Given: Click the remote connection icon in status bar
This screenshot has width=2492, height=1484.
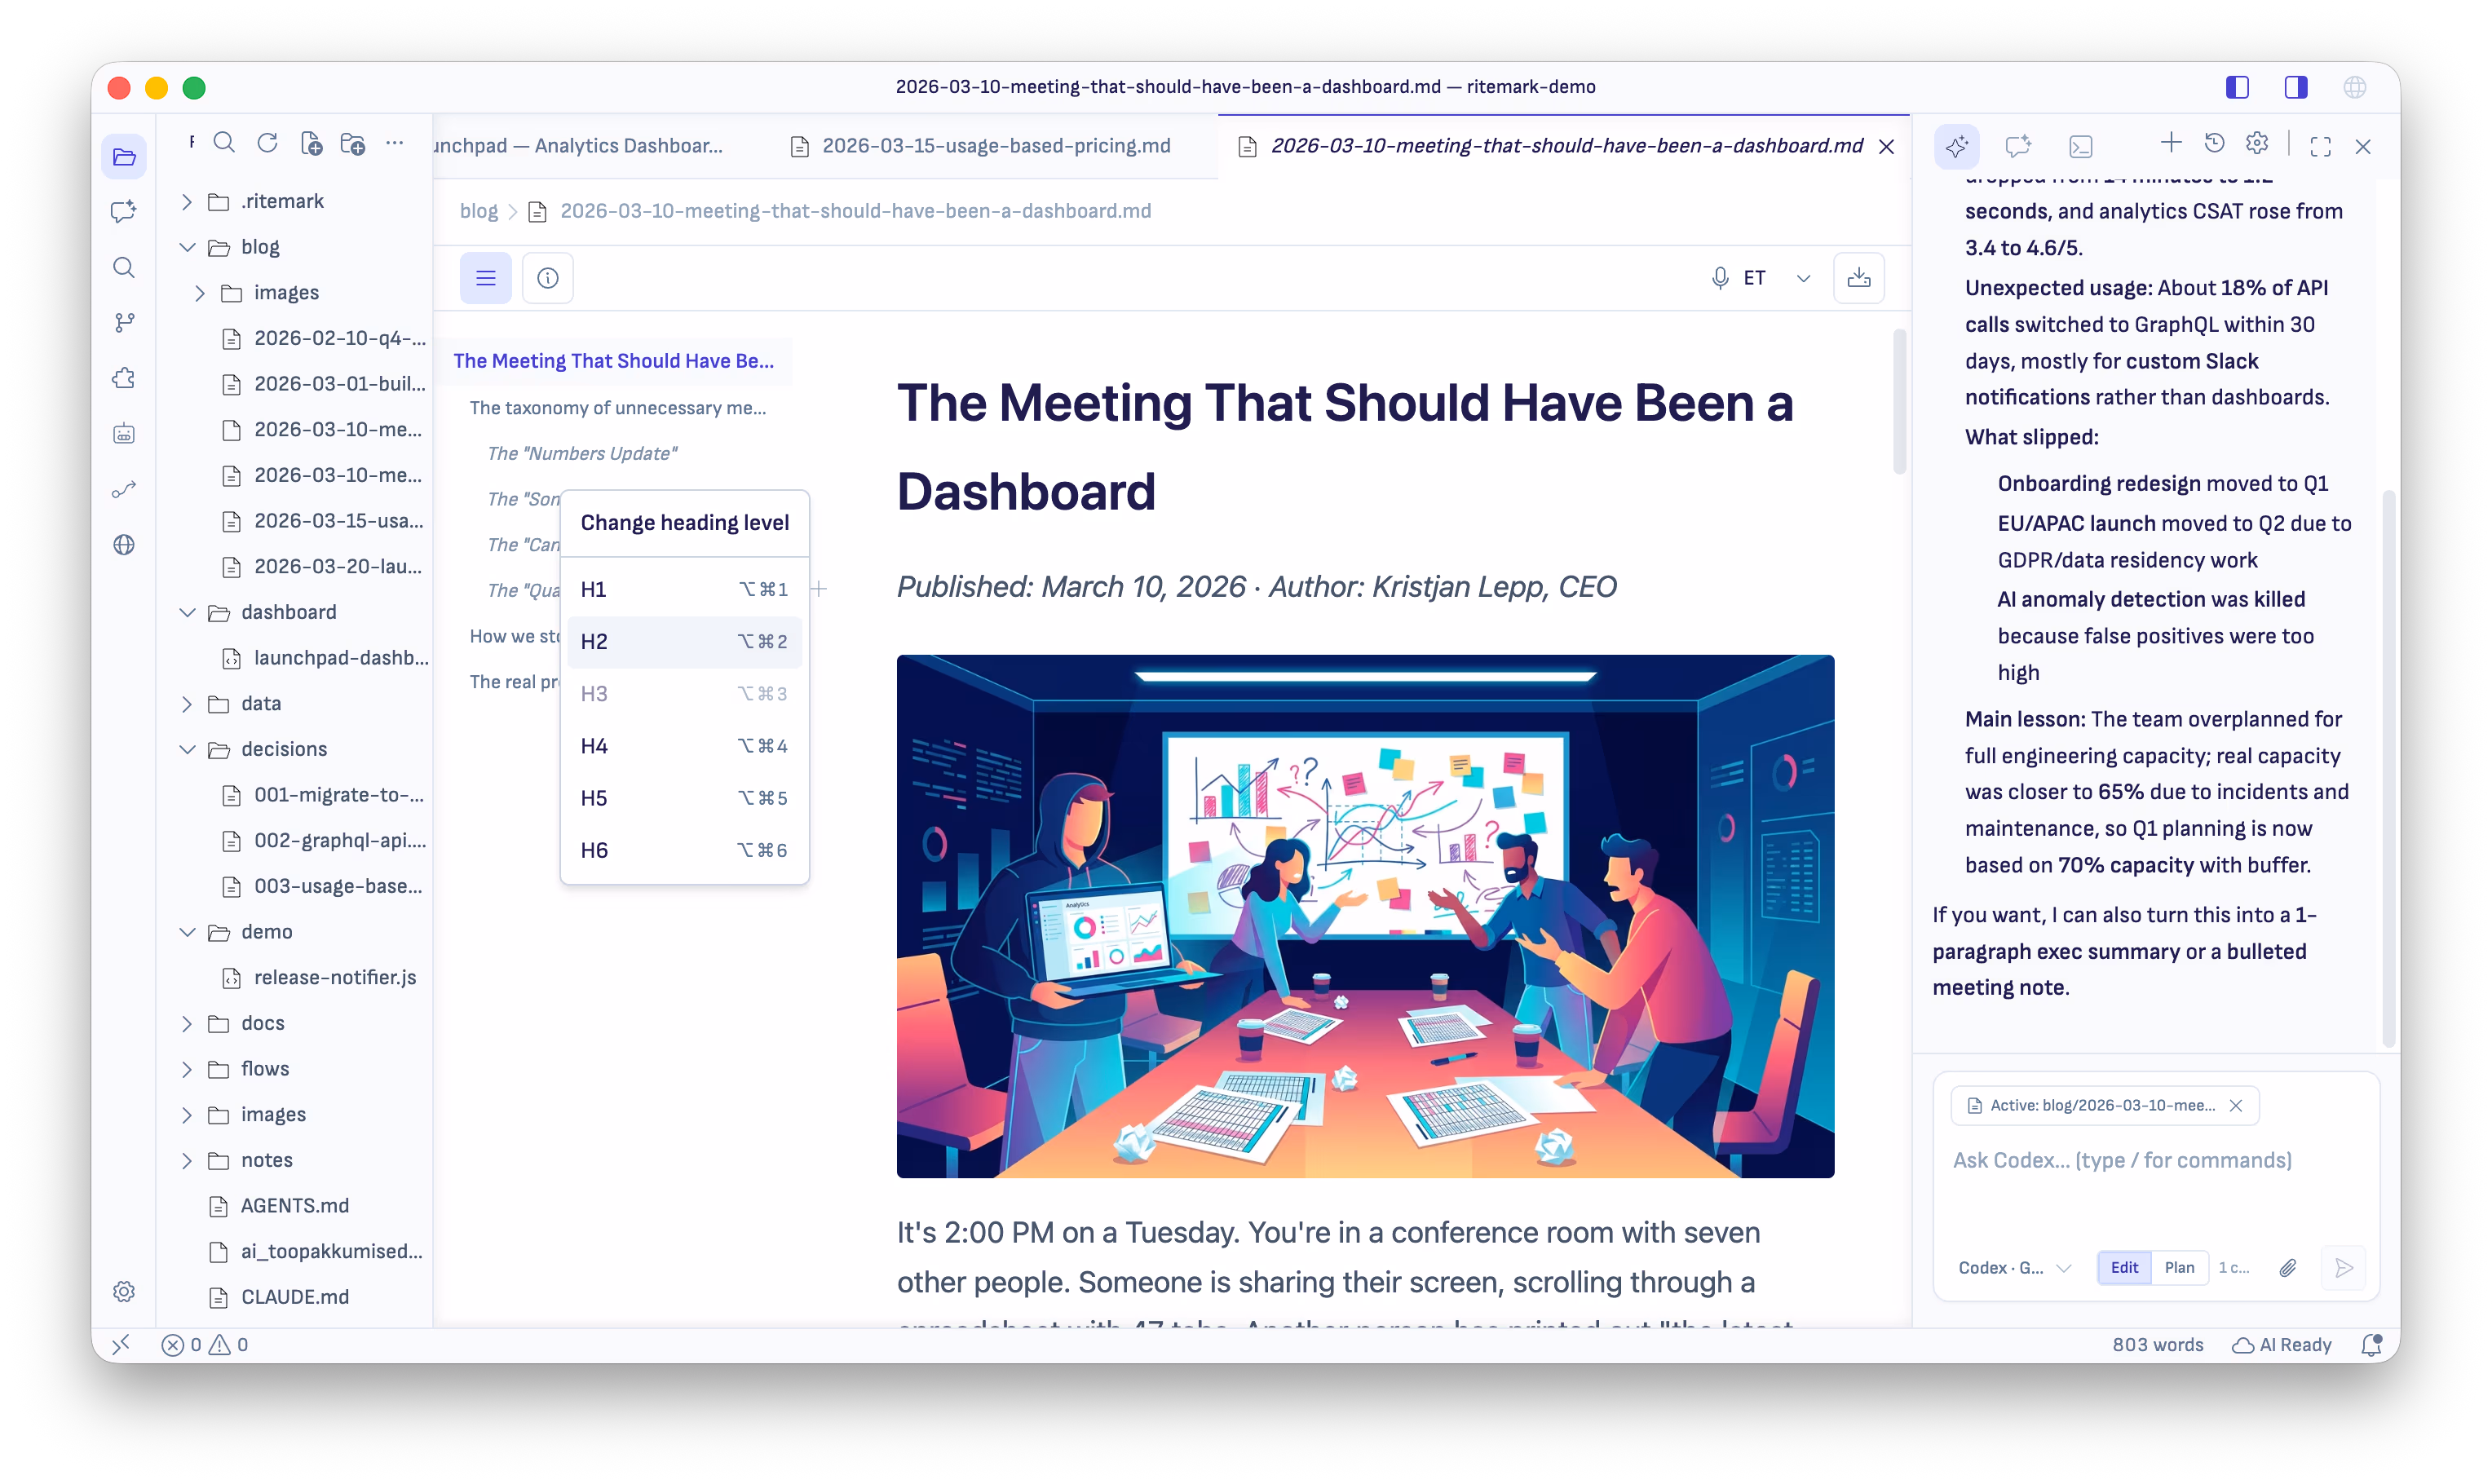Looking at the screenshot, I should coord(122,1344).
